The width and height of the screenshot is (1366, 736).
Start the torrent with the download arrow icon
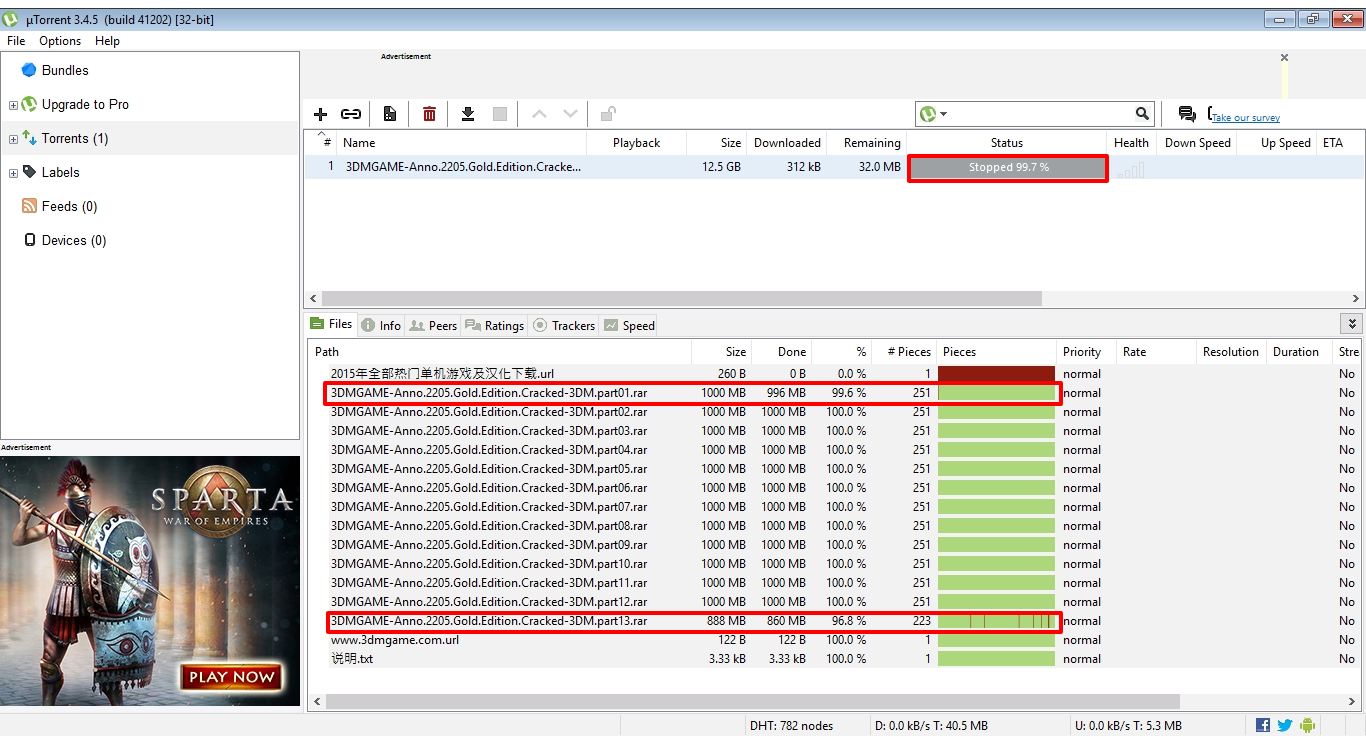(x=467, y=114)
